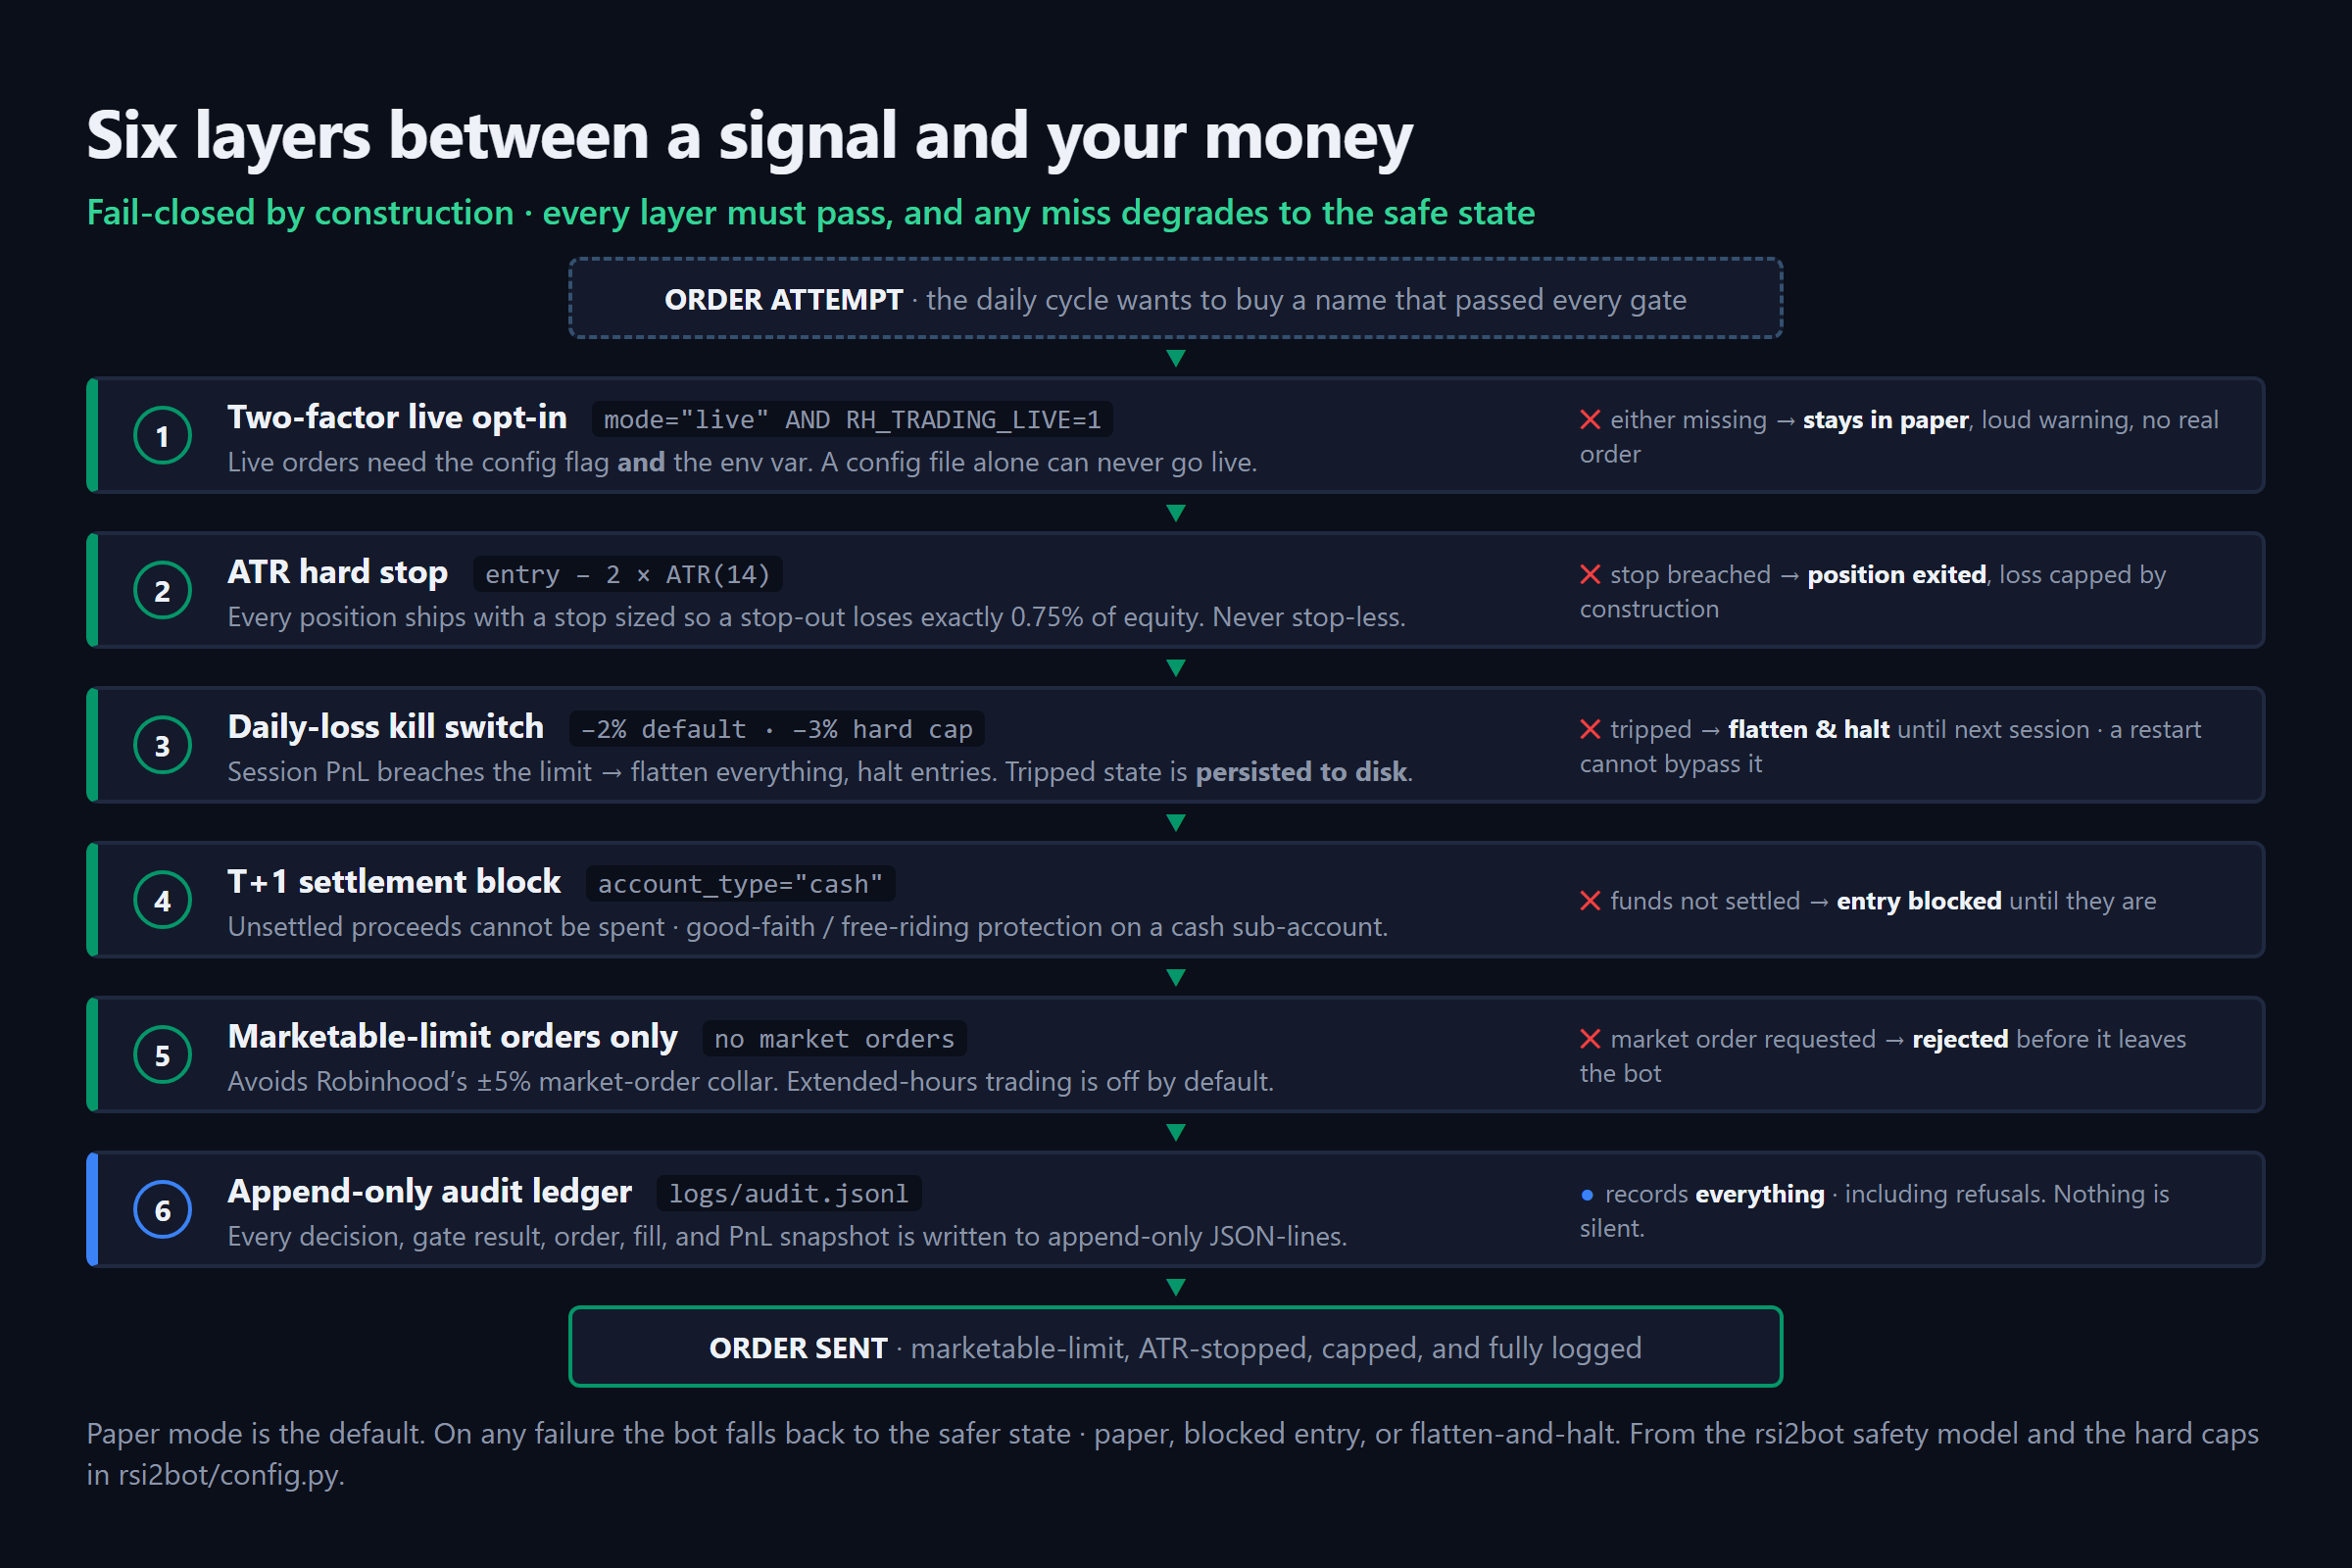The width and height of the screenshot is (2352, 1568).
Task: Click the ORDER SENT green-bordered box
Action: [1176, 1347]
